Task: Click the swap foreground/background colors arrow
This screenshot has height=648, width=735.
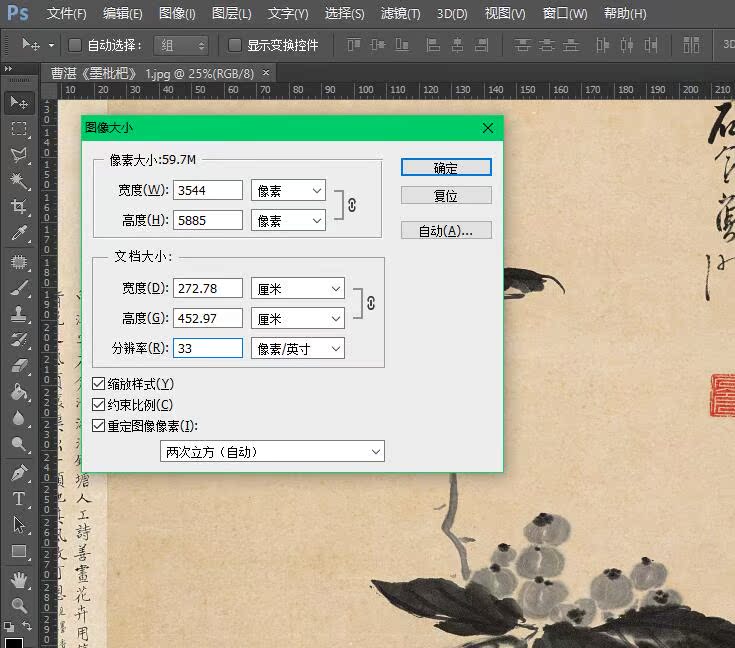Action: point(27,626)
